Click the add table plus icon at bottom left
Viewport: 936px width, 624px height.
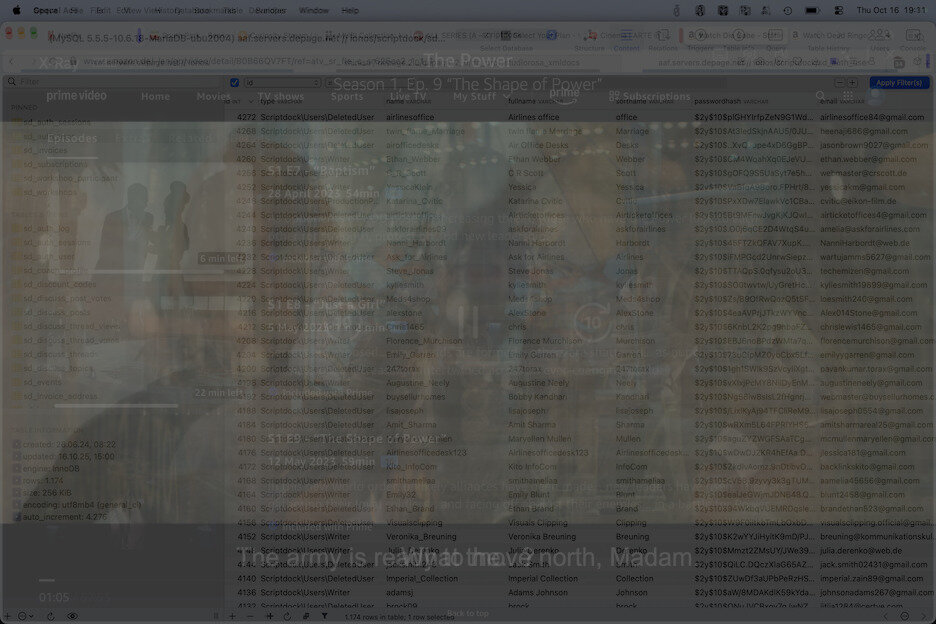tap(9, 616)
